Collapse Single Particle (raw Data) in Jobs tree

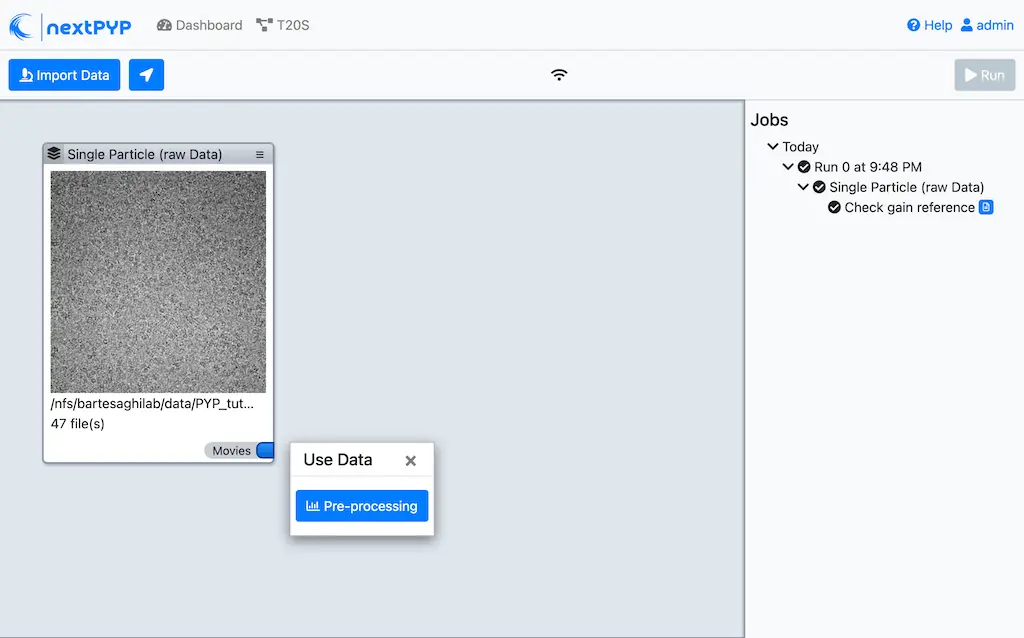802,187
